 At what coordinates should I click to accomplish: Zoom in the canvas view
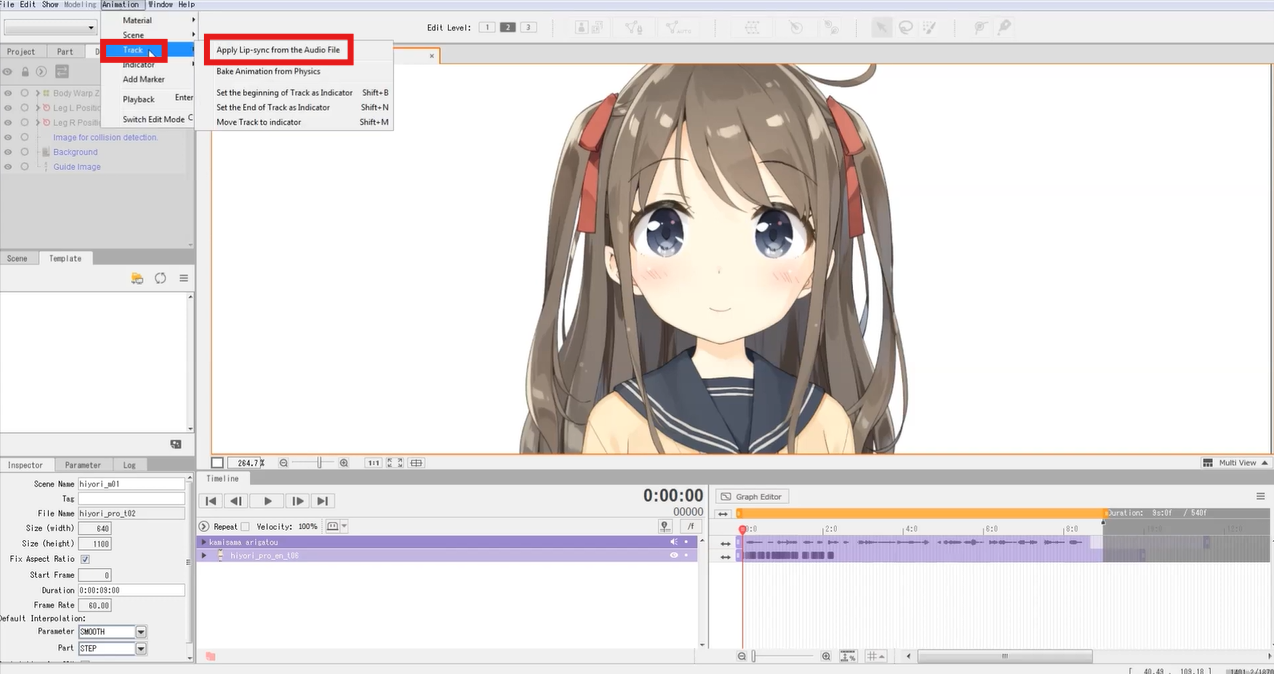point(344,463)
